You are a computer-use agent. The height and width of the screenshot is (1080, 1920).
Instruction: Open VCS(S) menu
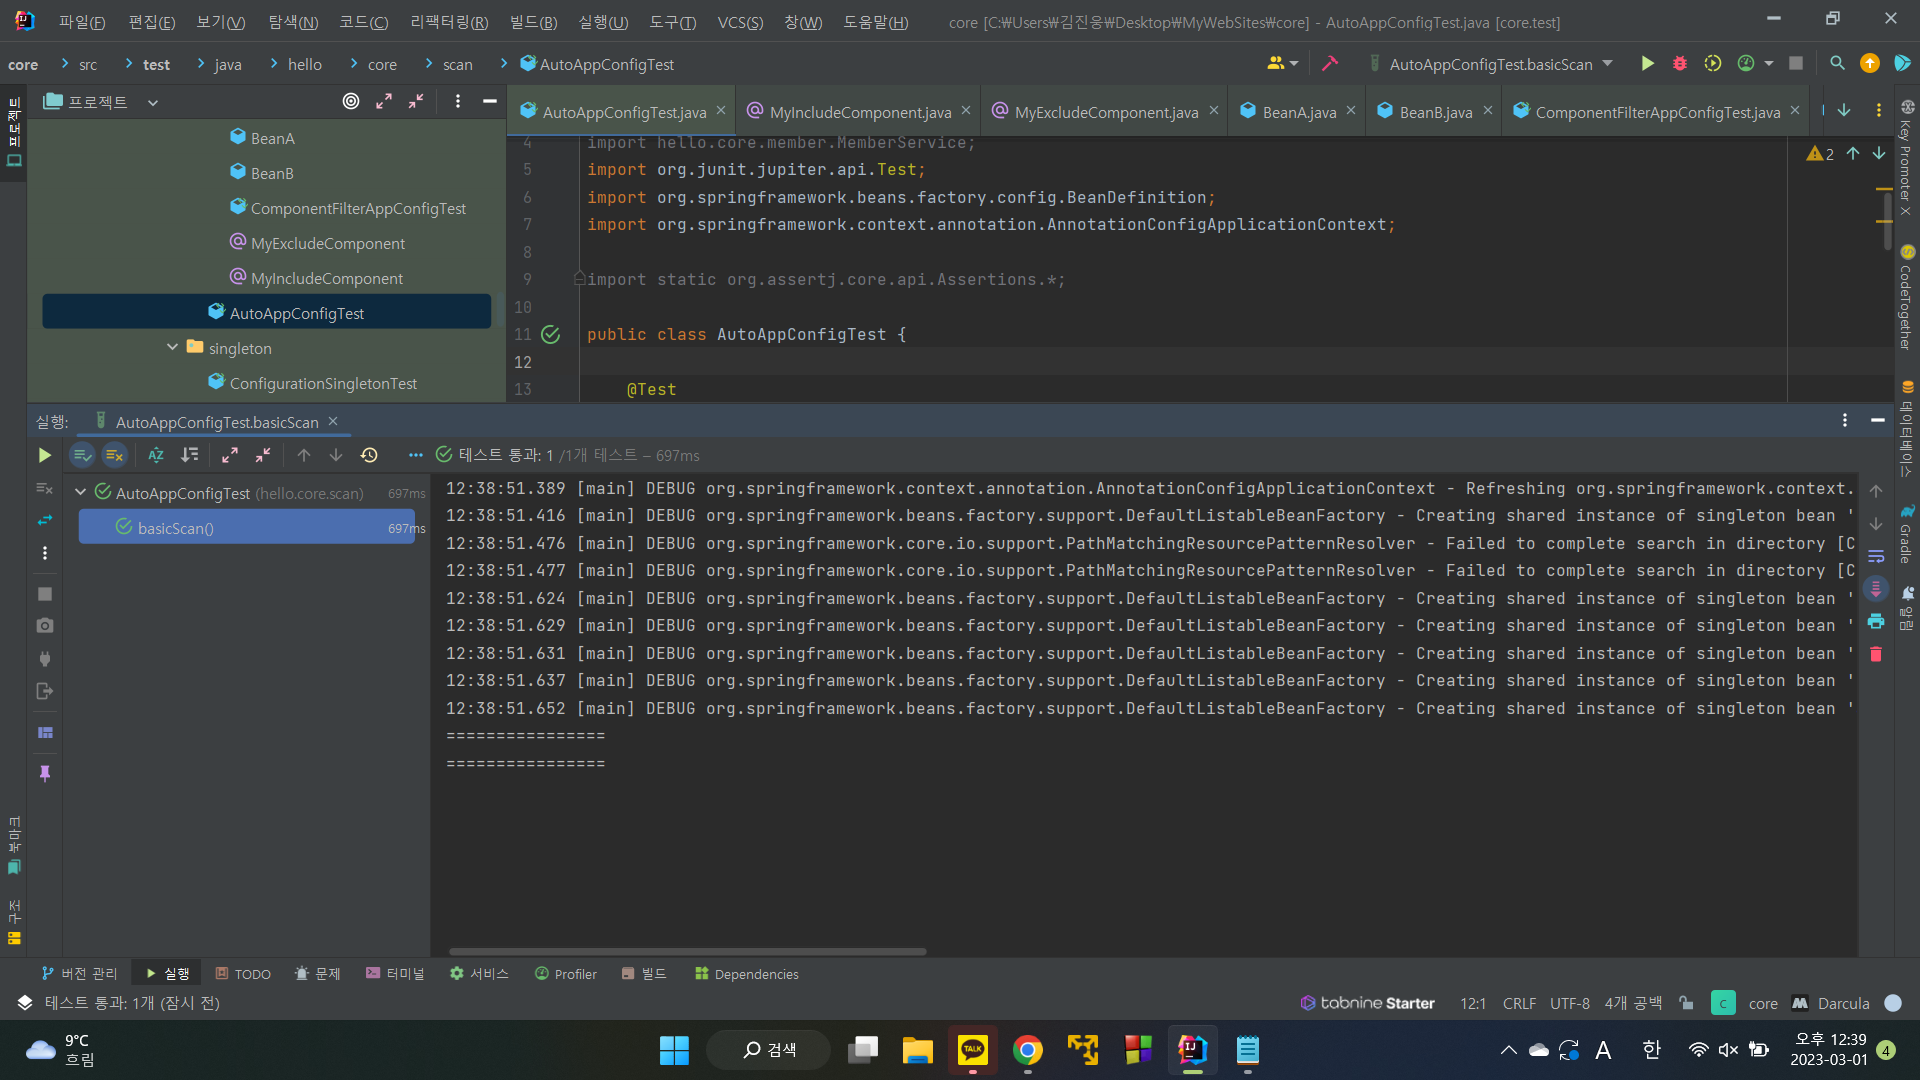click(740, 22)
